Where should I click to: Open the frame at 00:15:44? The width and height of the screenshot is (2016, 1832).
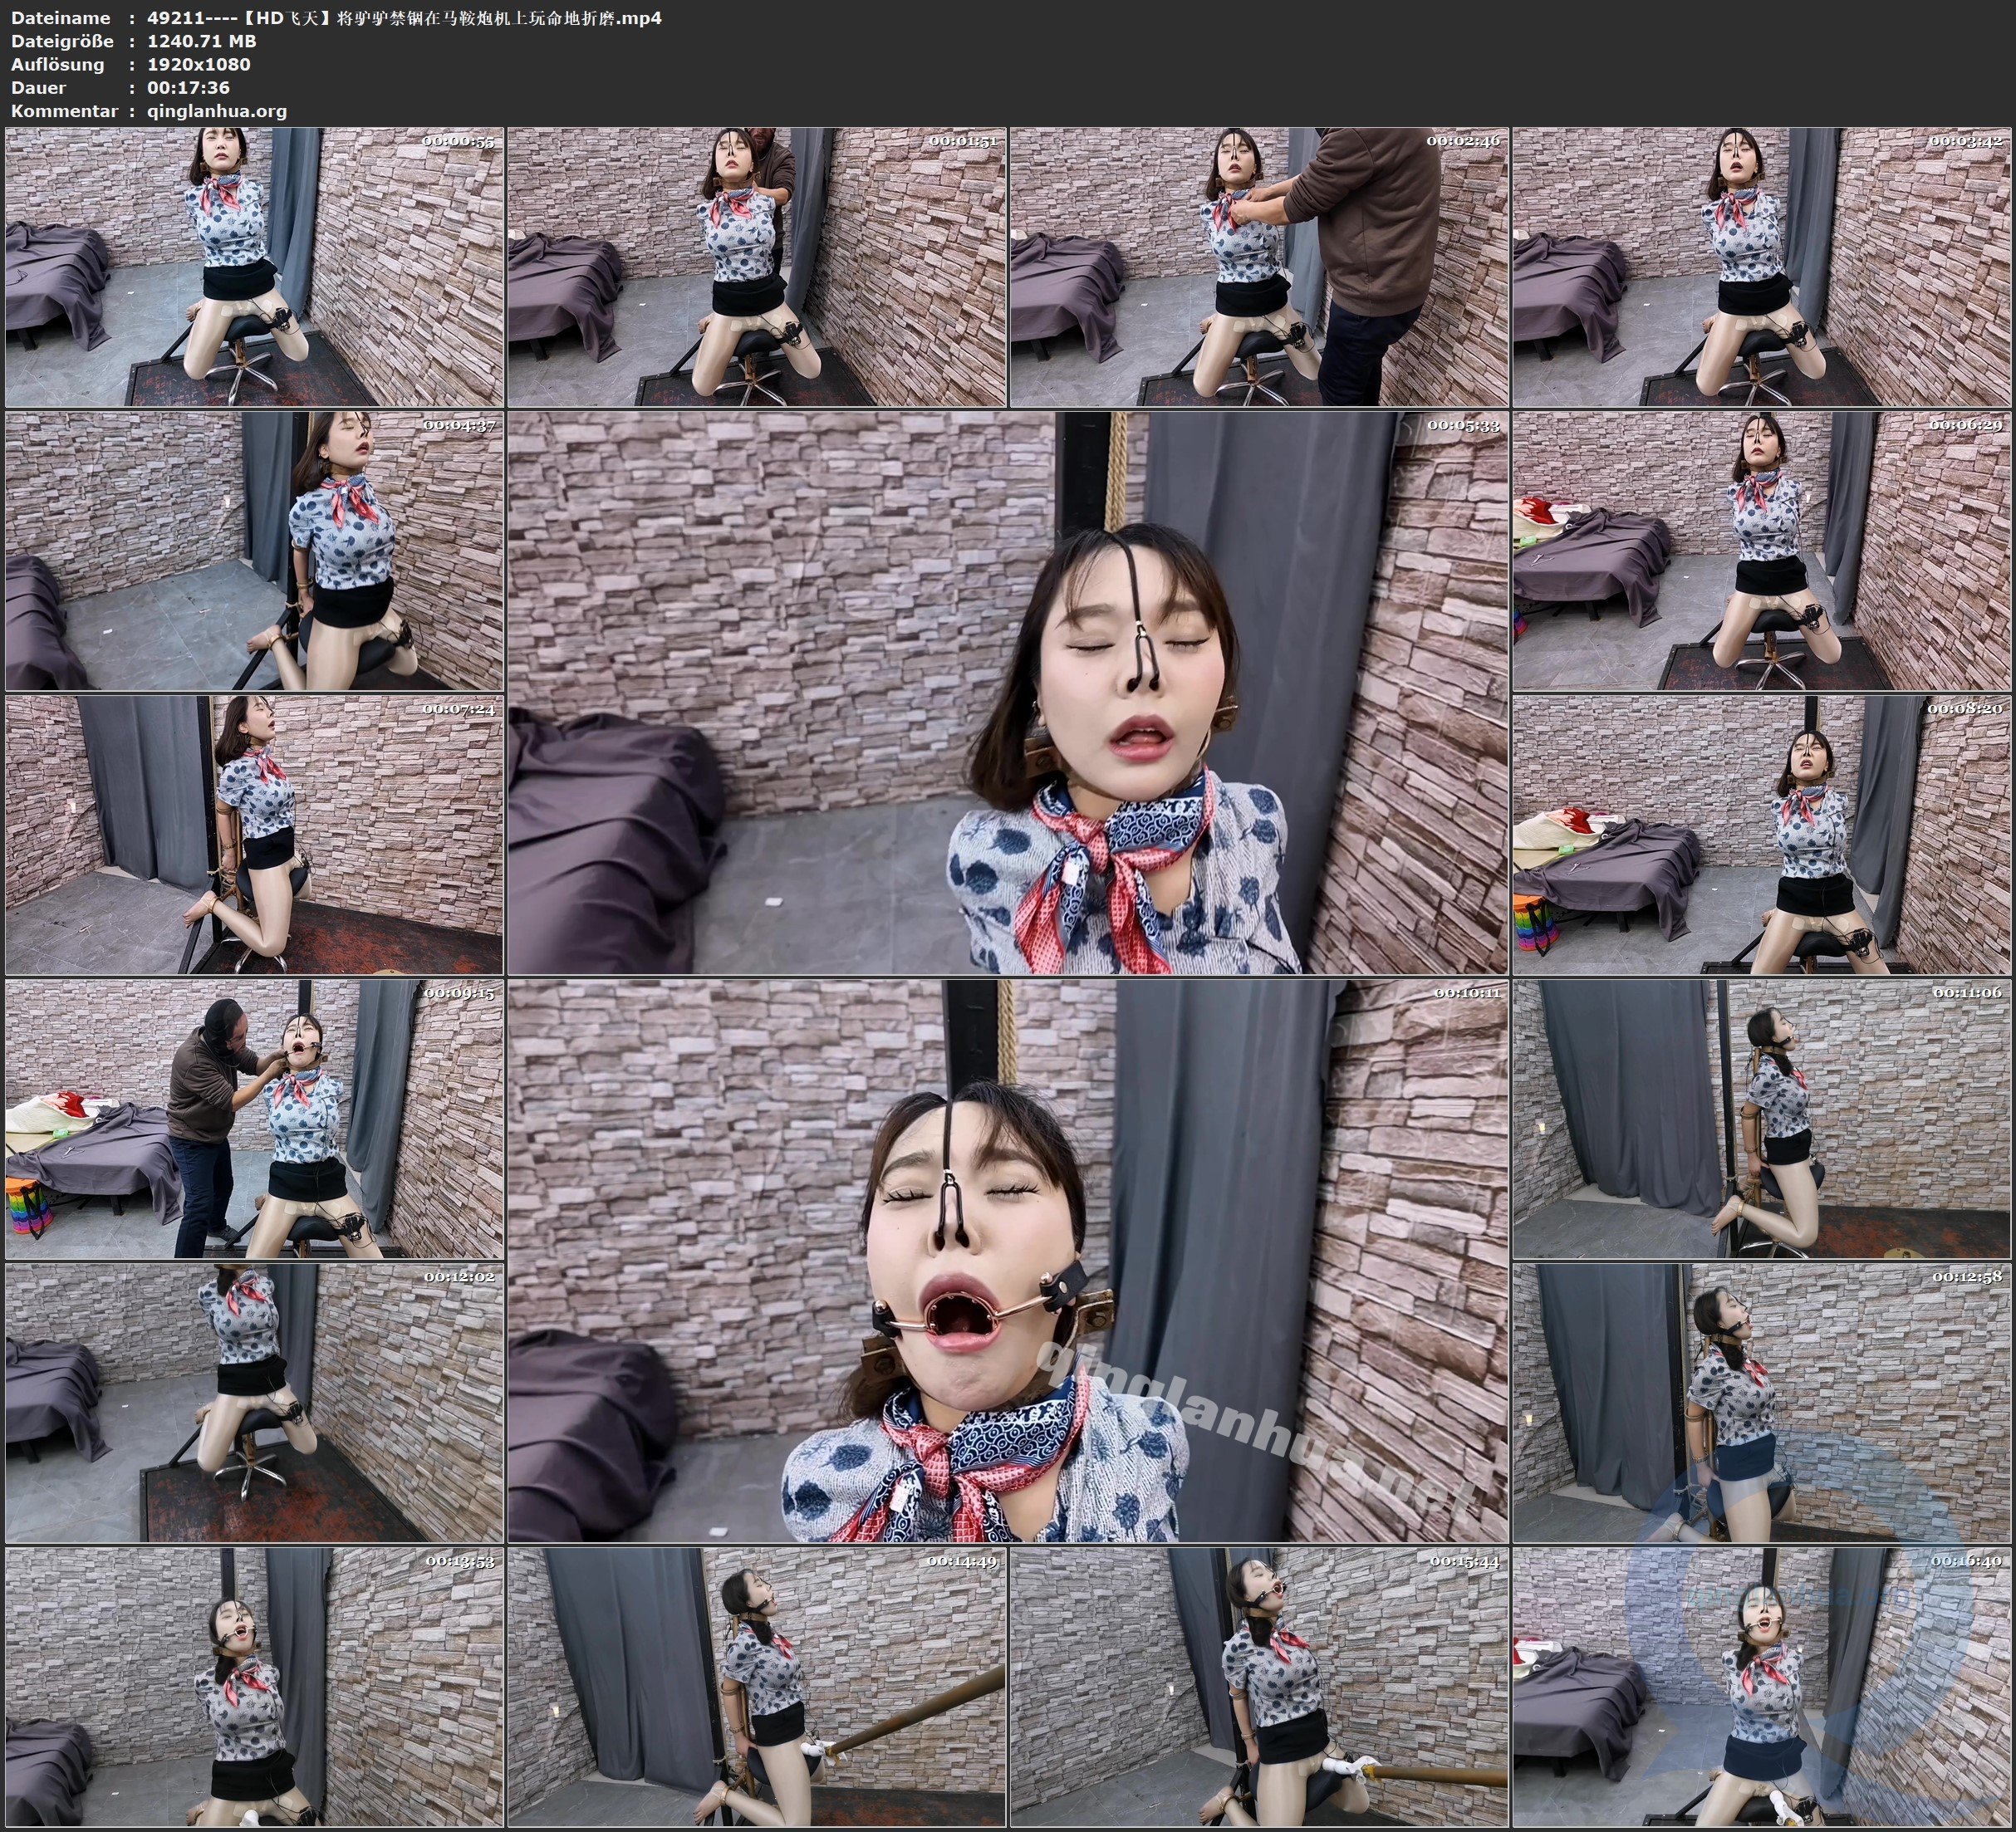pos(1259,1687)
